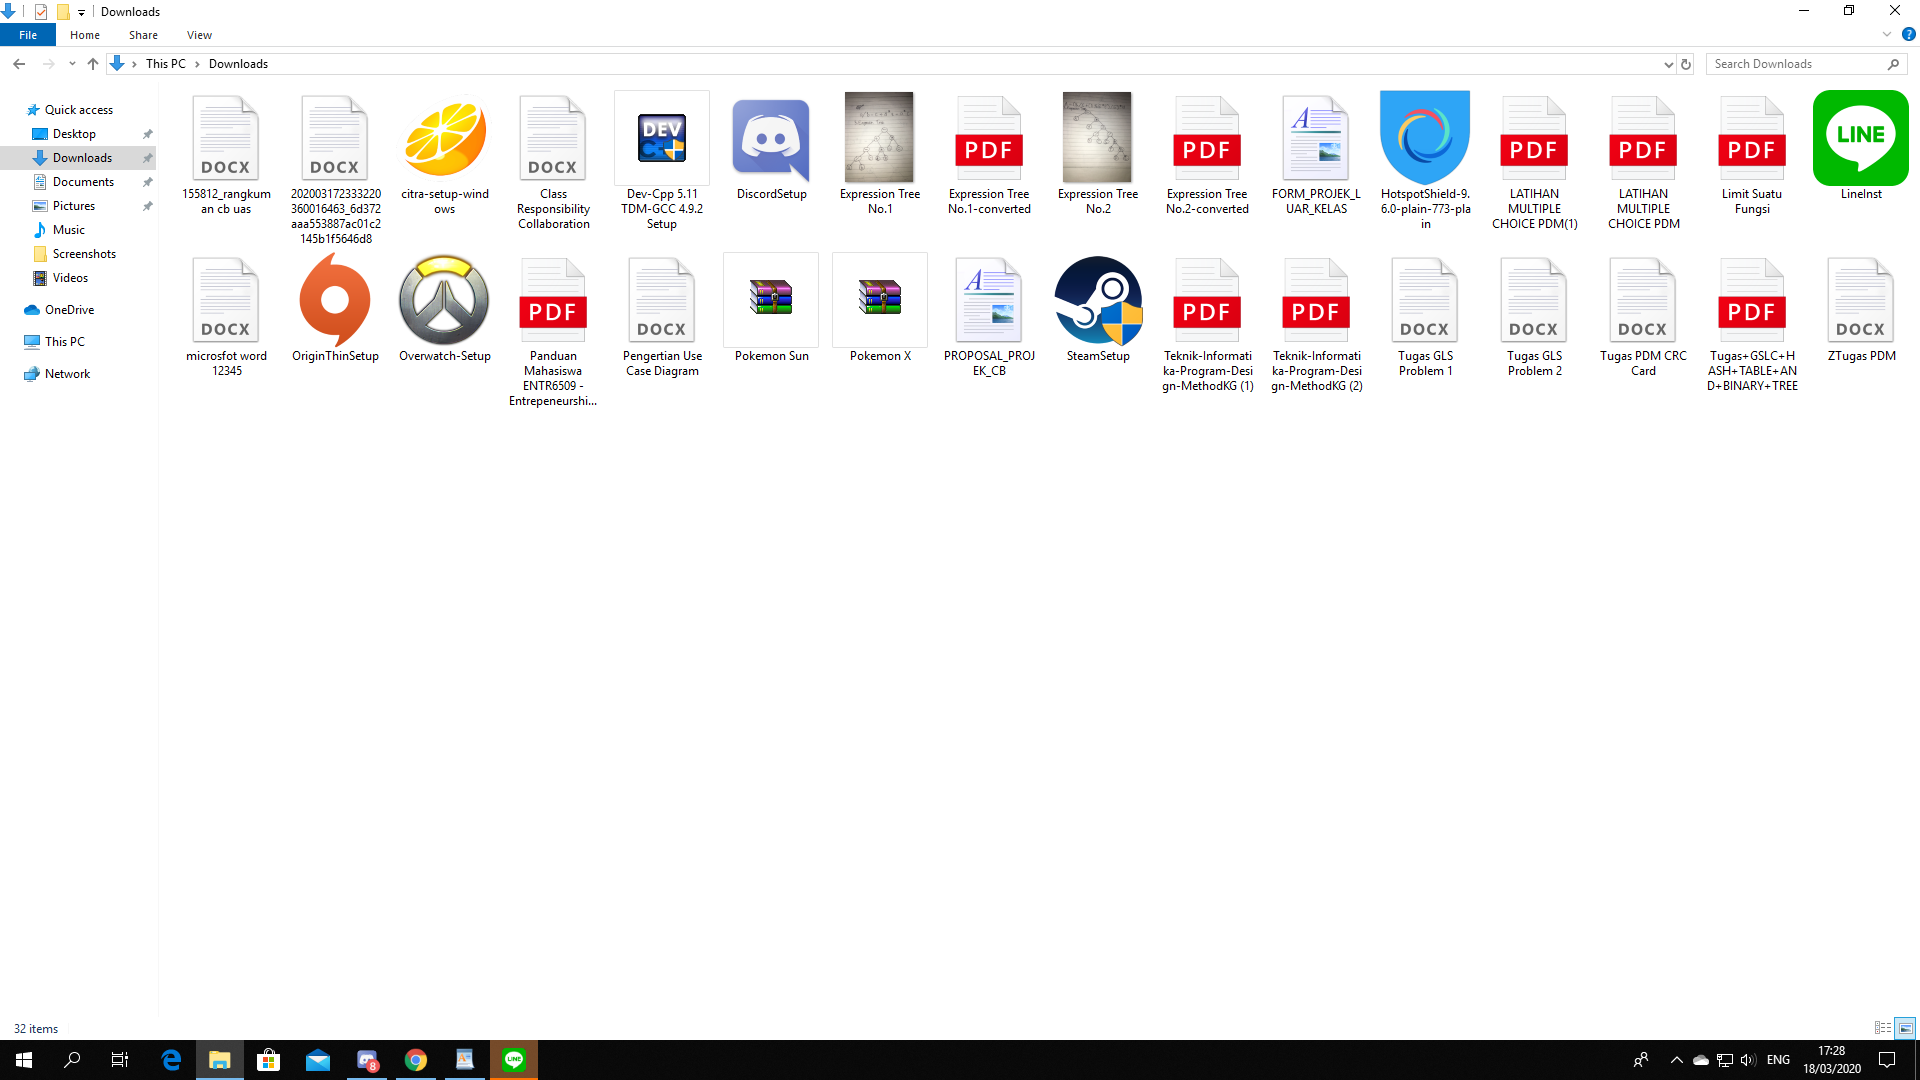Open Quick access in navigation pane
The image size is (1920, 1080).
pos(78,110)
